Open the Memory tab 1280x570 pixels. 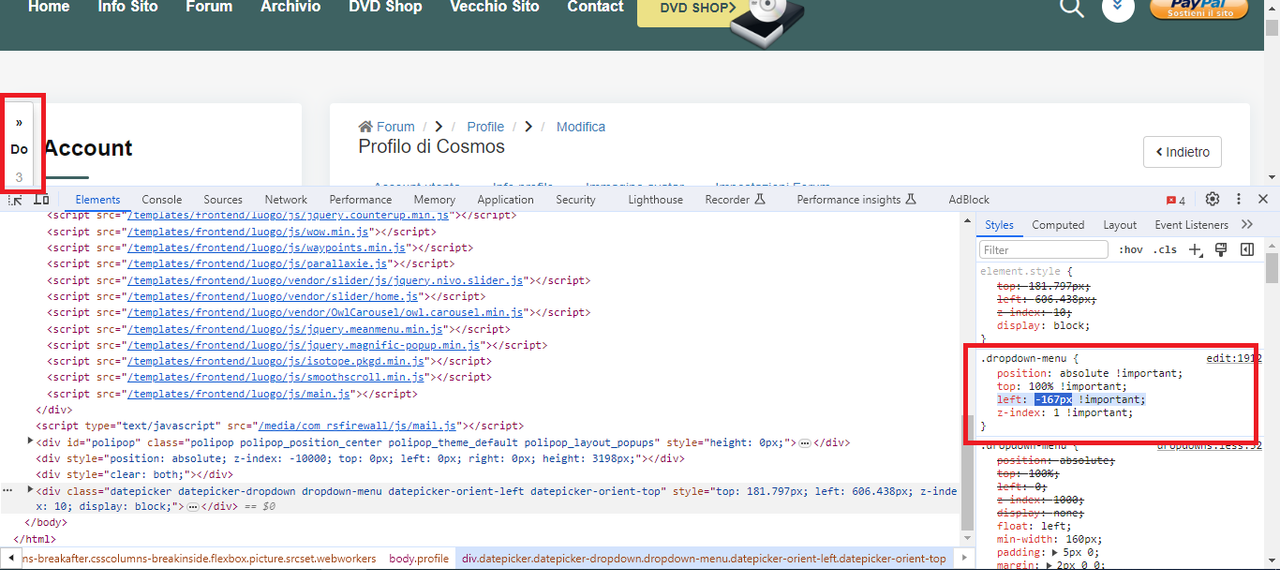click(434, 200)
